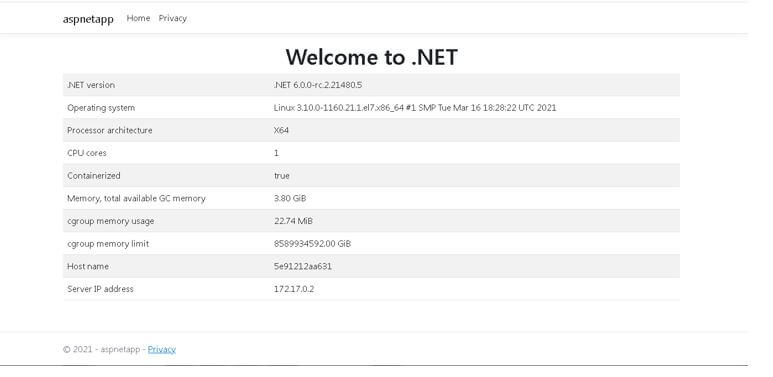
Task: Select the '.NET 6.0.0-rc.2.21480.5' value
Action: point(318,85)
